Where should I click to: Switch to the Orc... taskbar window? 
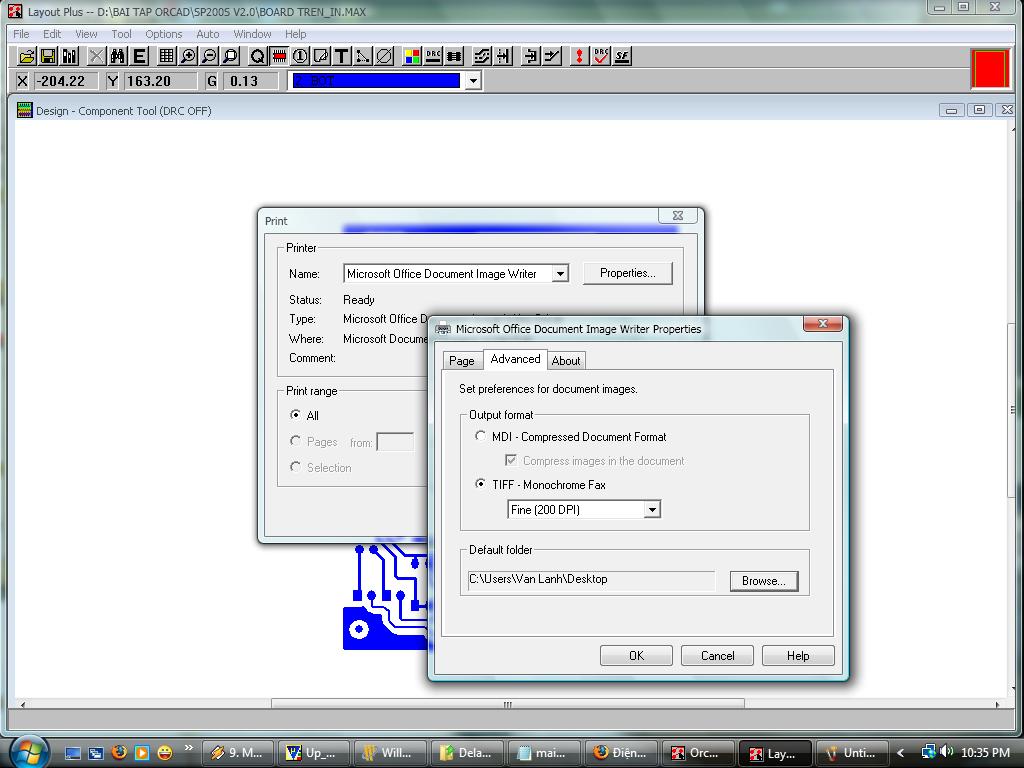697,752
